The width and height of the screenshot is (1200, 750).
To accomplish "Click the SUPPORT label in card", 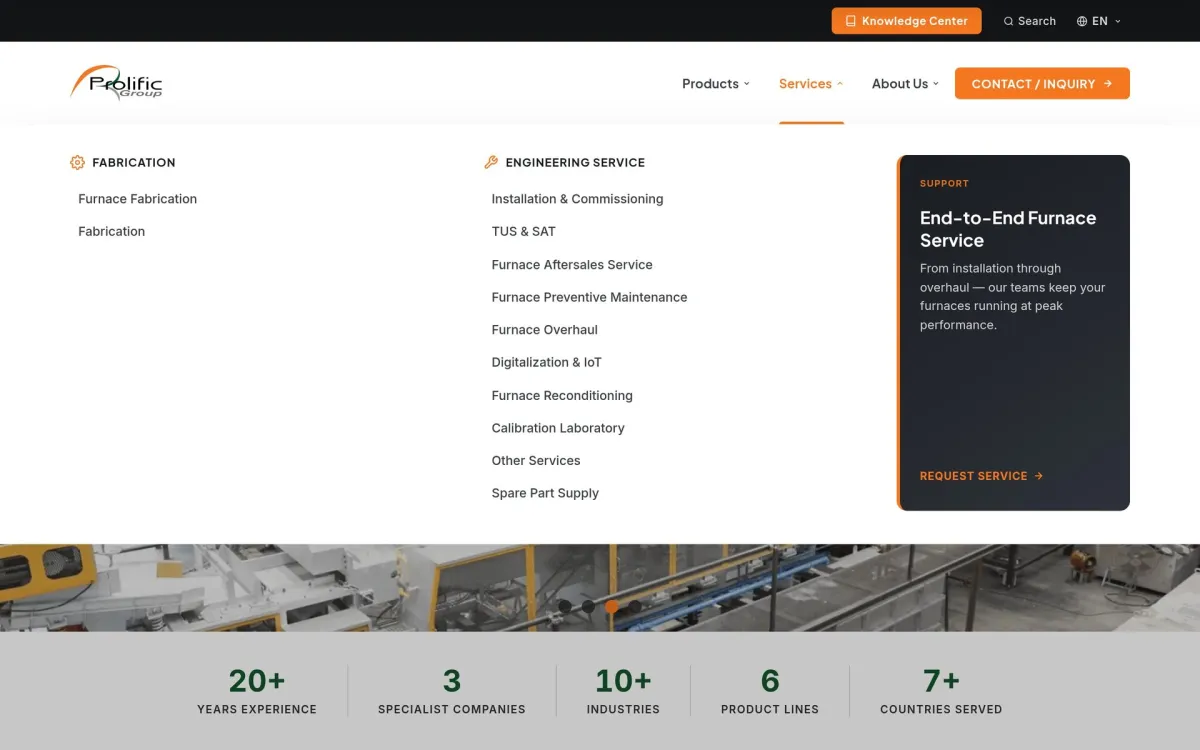I will coord(944,183).
